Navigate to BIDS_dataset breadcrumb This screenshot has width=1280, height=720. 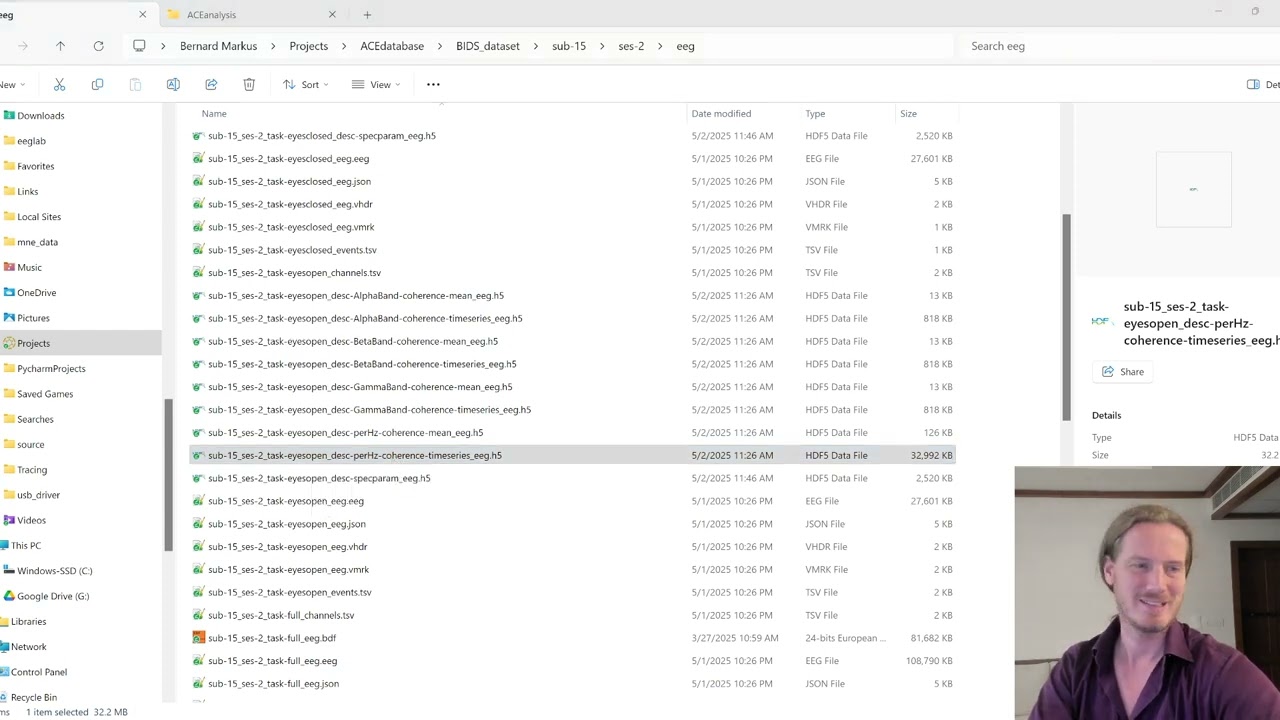click(x=488, y=46)
